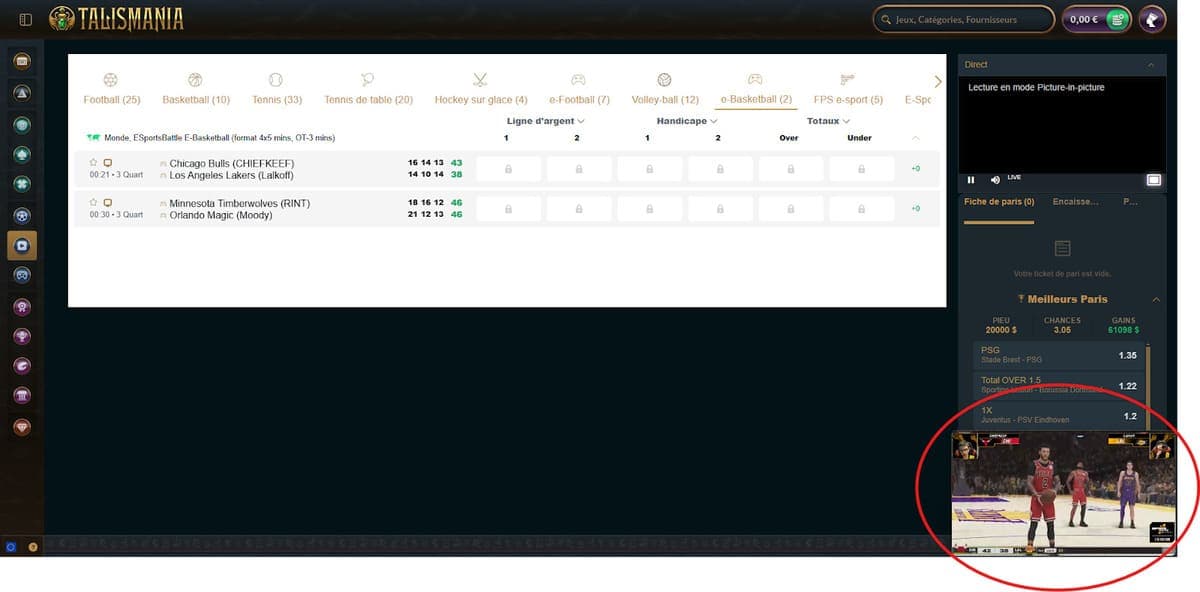Click the green deposit coins icon
The height and width of the screenshot is (592, 1200).
1117,19
